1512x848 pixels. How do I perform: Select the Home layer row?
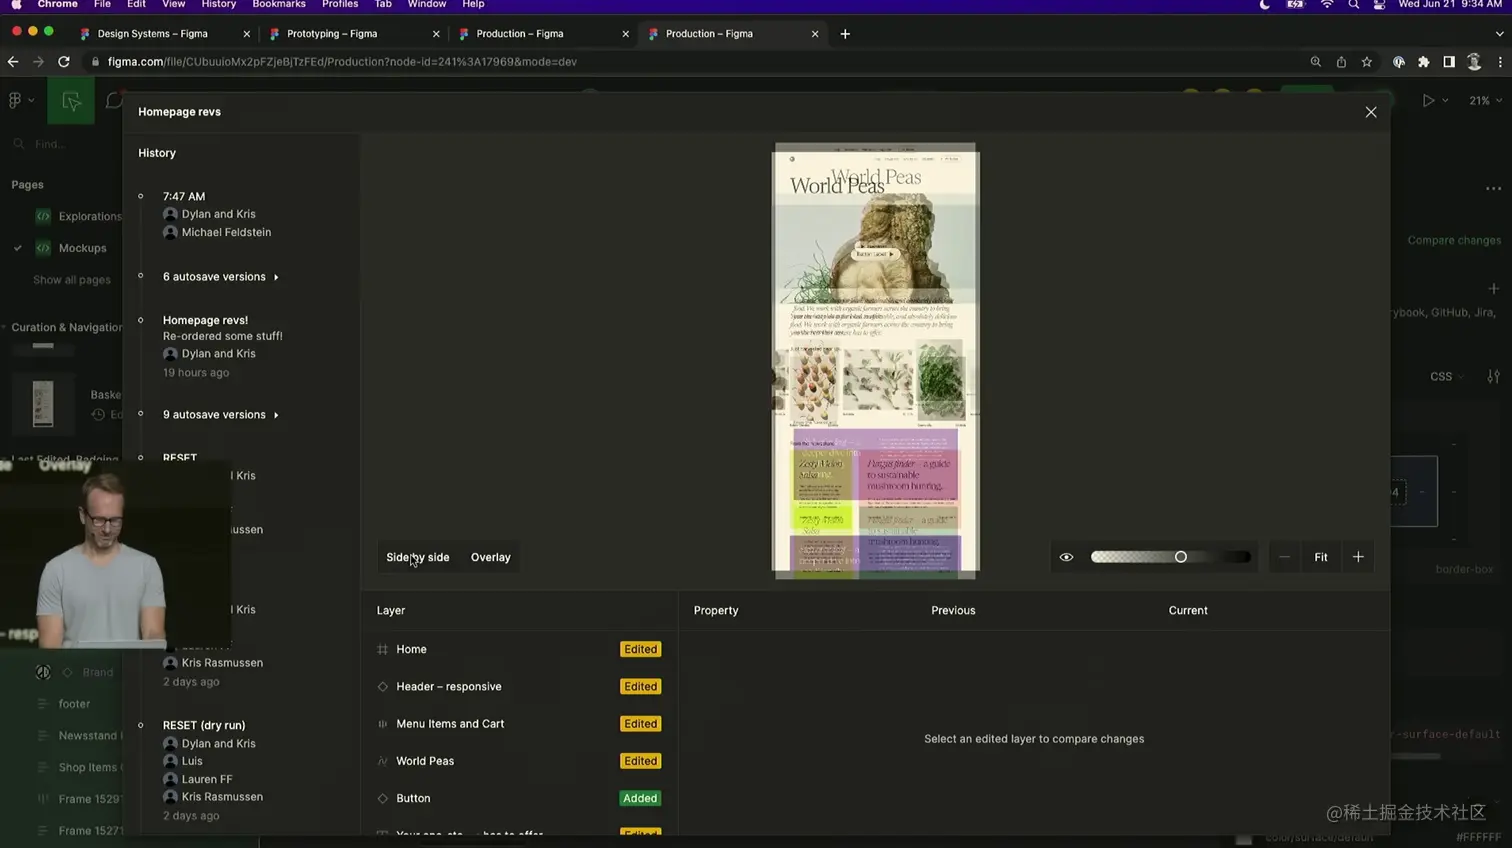[519, 649]
